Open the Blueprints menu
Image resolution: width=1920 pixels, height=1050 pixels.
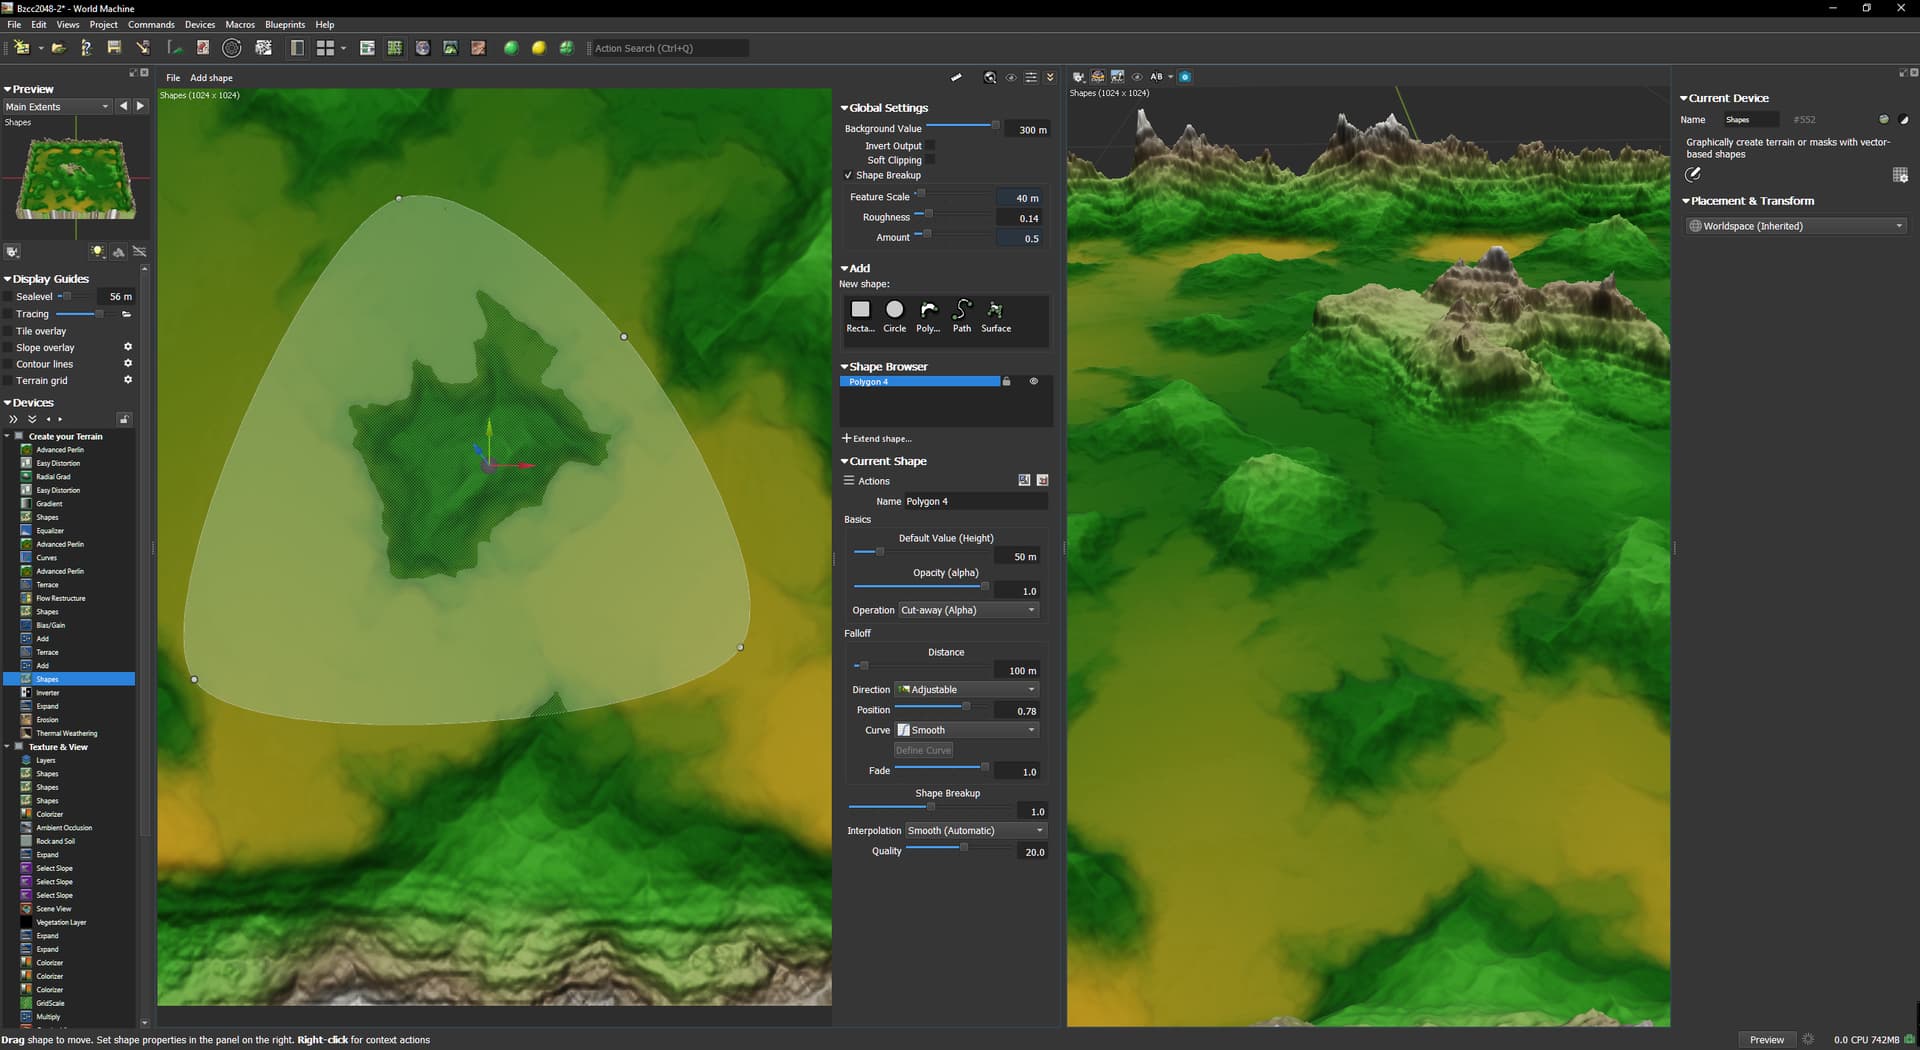coord(285,25)
